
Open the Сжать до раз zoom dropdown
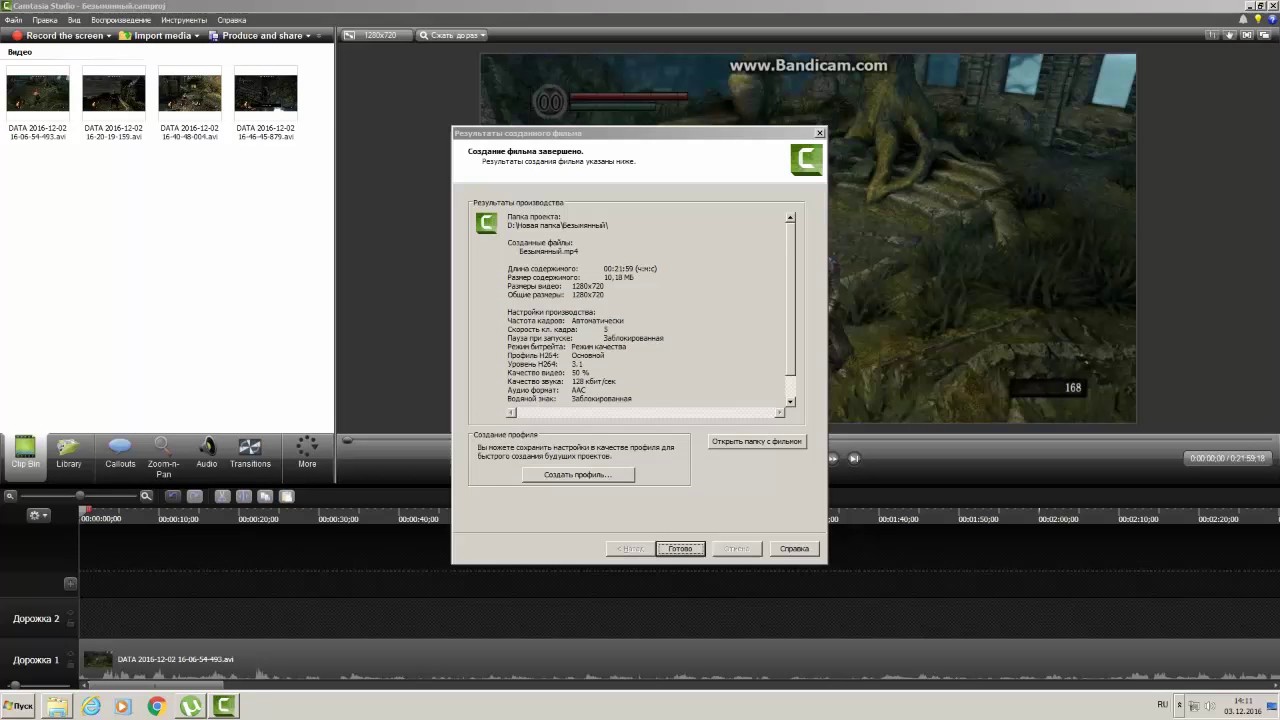452,35
